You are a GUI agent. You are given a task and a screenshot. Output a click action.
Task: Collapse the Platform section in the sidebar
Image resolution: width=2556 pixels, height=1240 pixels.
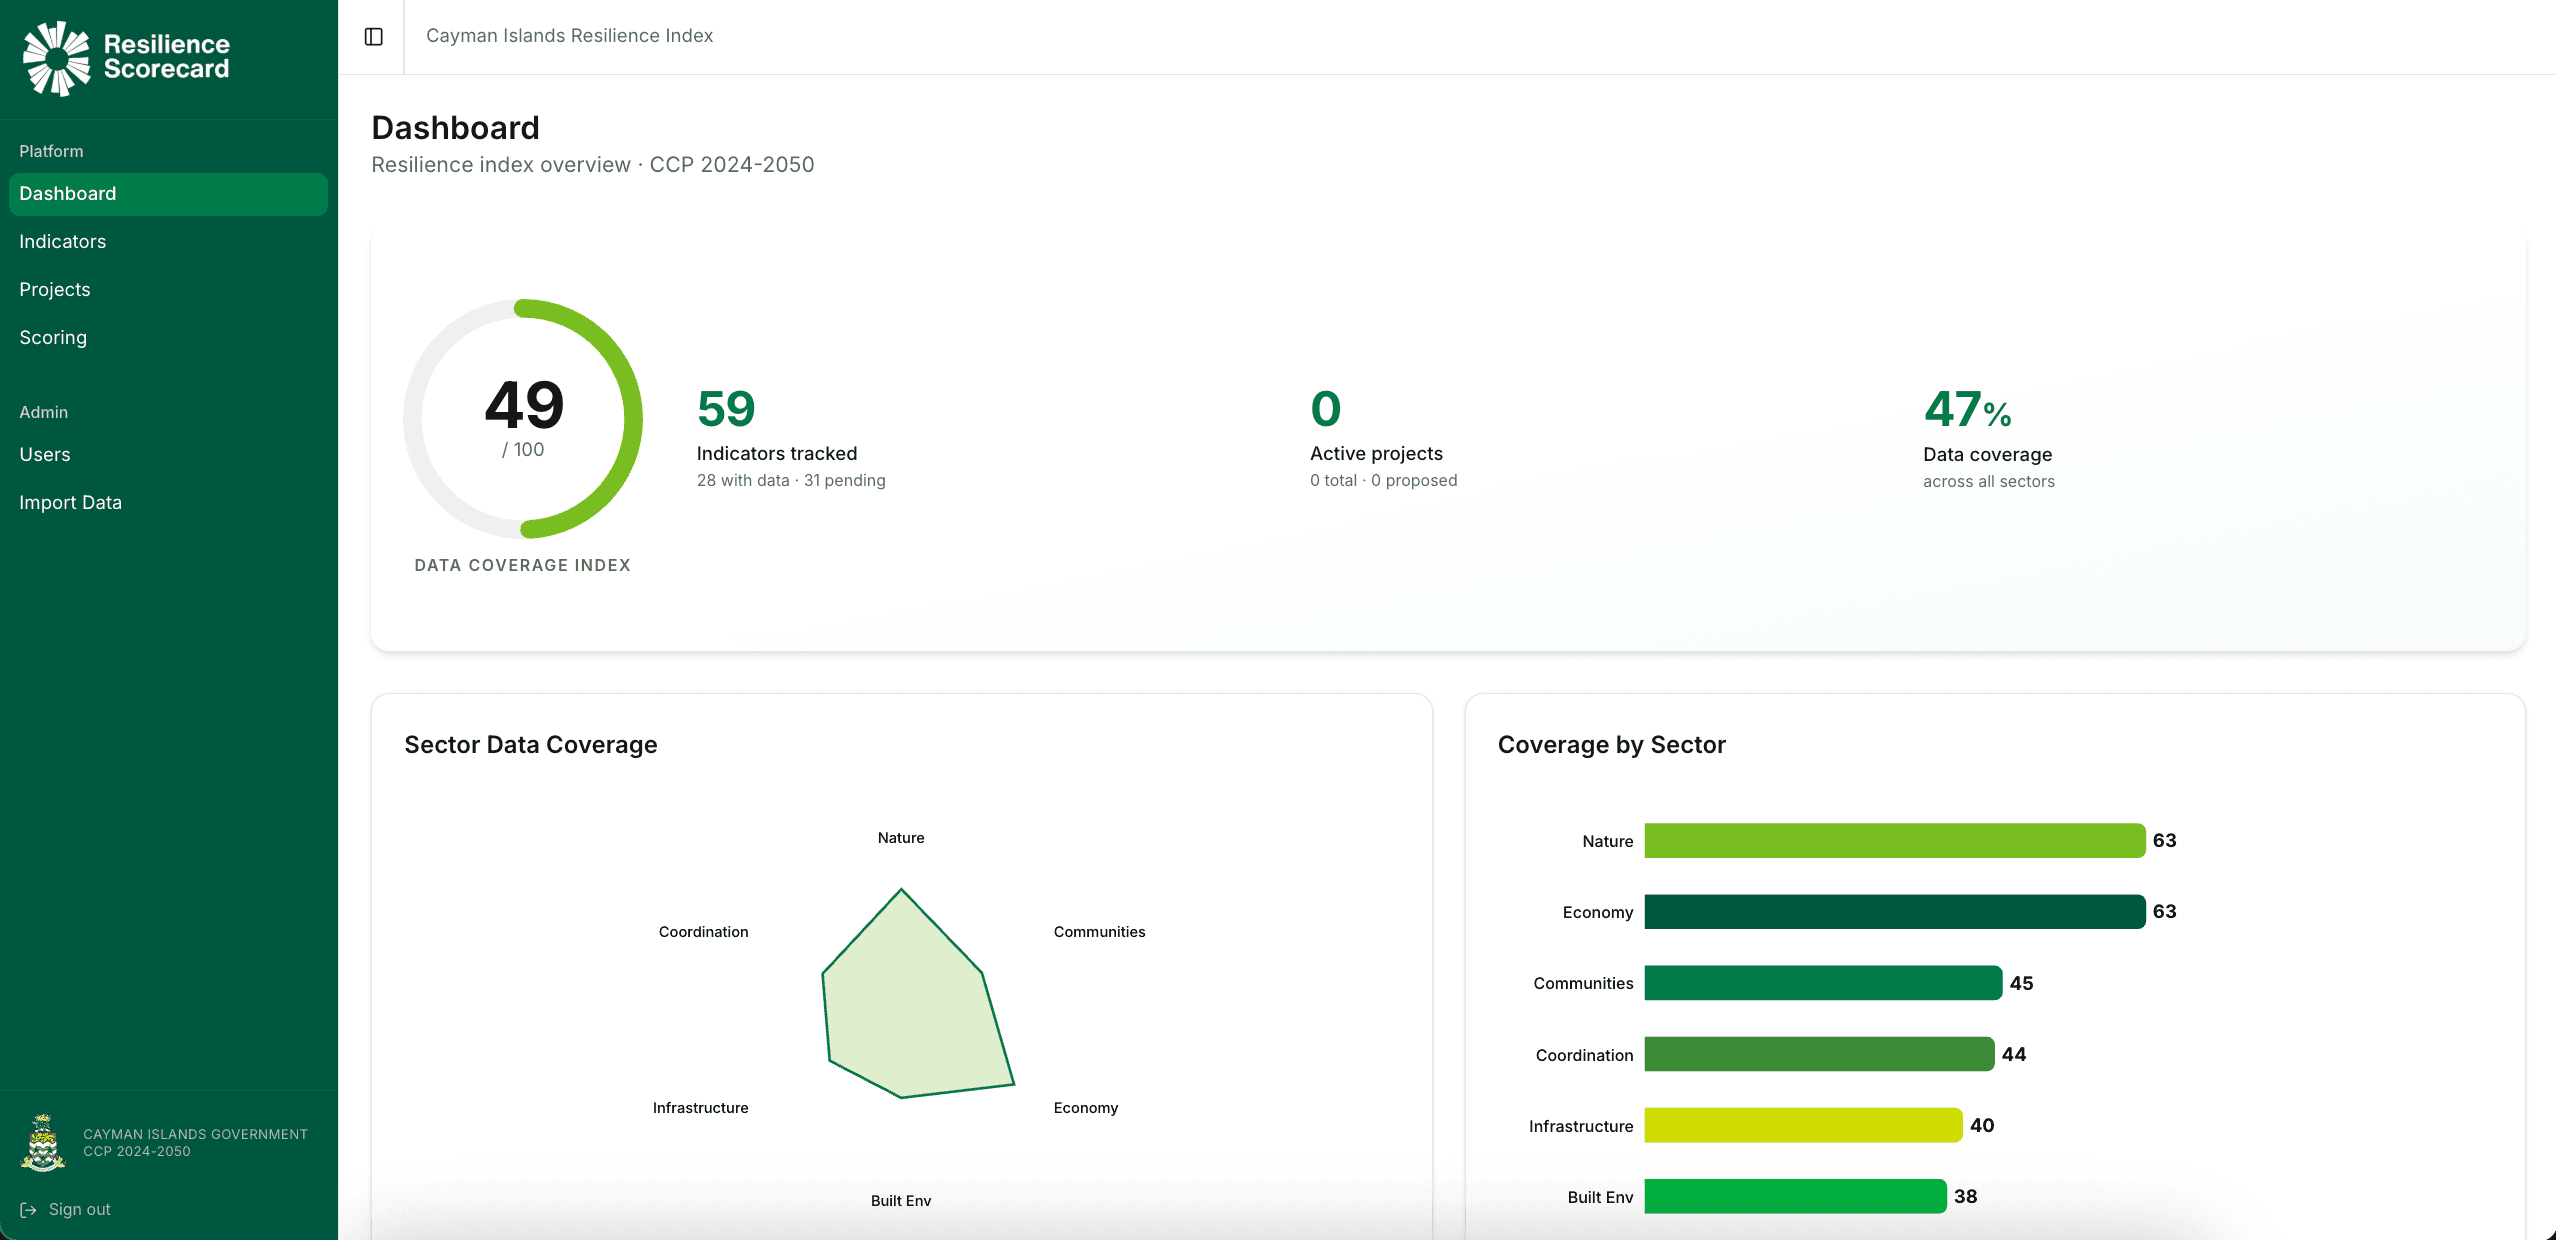(51, 151)
